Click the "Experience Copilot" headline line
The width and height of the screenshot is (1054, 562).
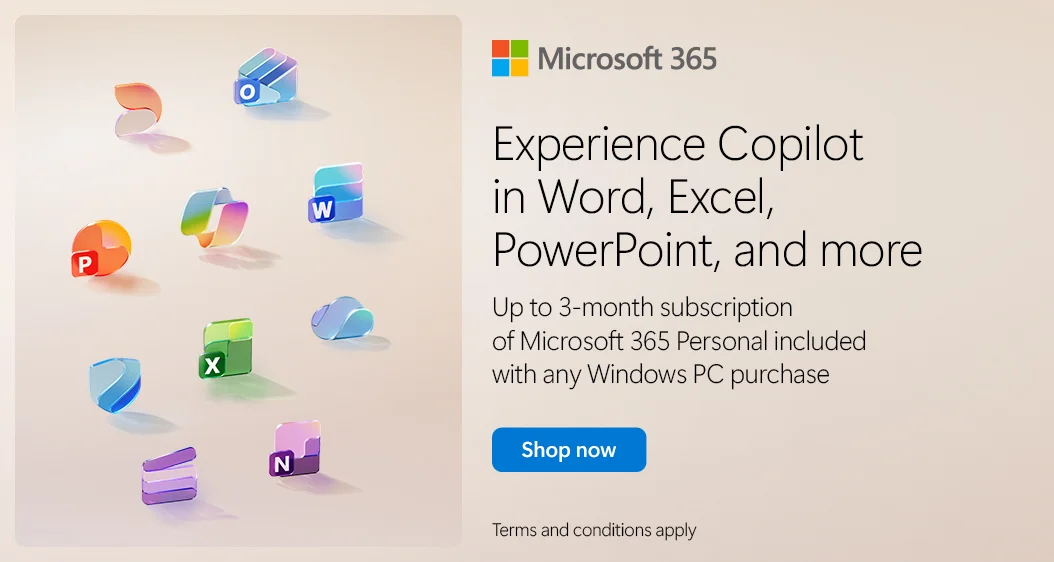pyautogui.click(x=678, y=146)
